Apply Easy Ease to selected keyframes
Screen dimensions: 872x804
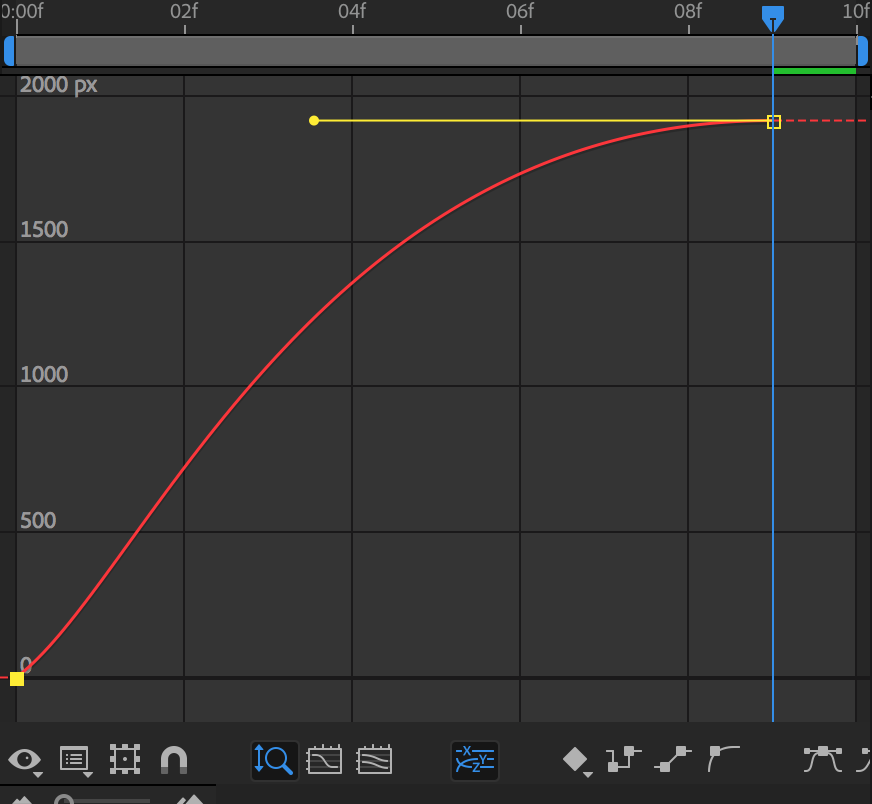823,760
